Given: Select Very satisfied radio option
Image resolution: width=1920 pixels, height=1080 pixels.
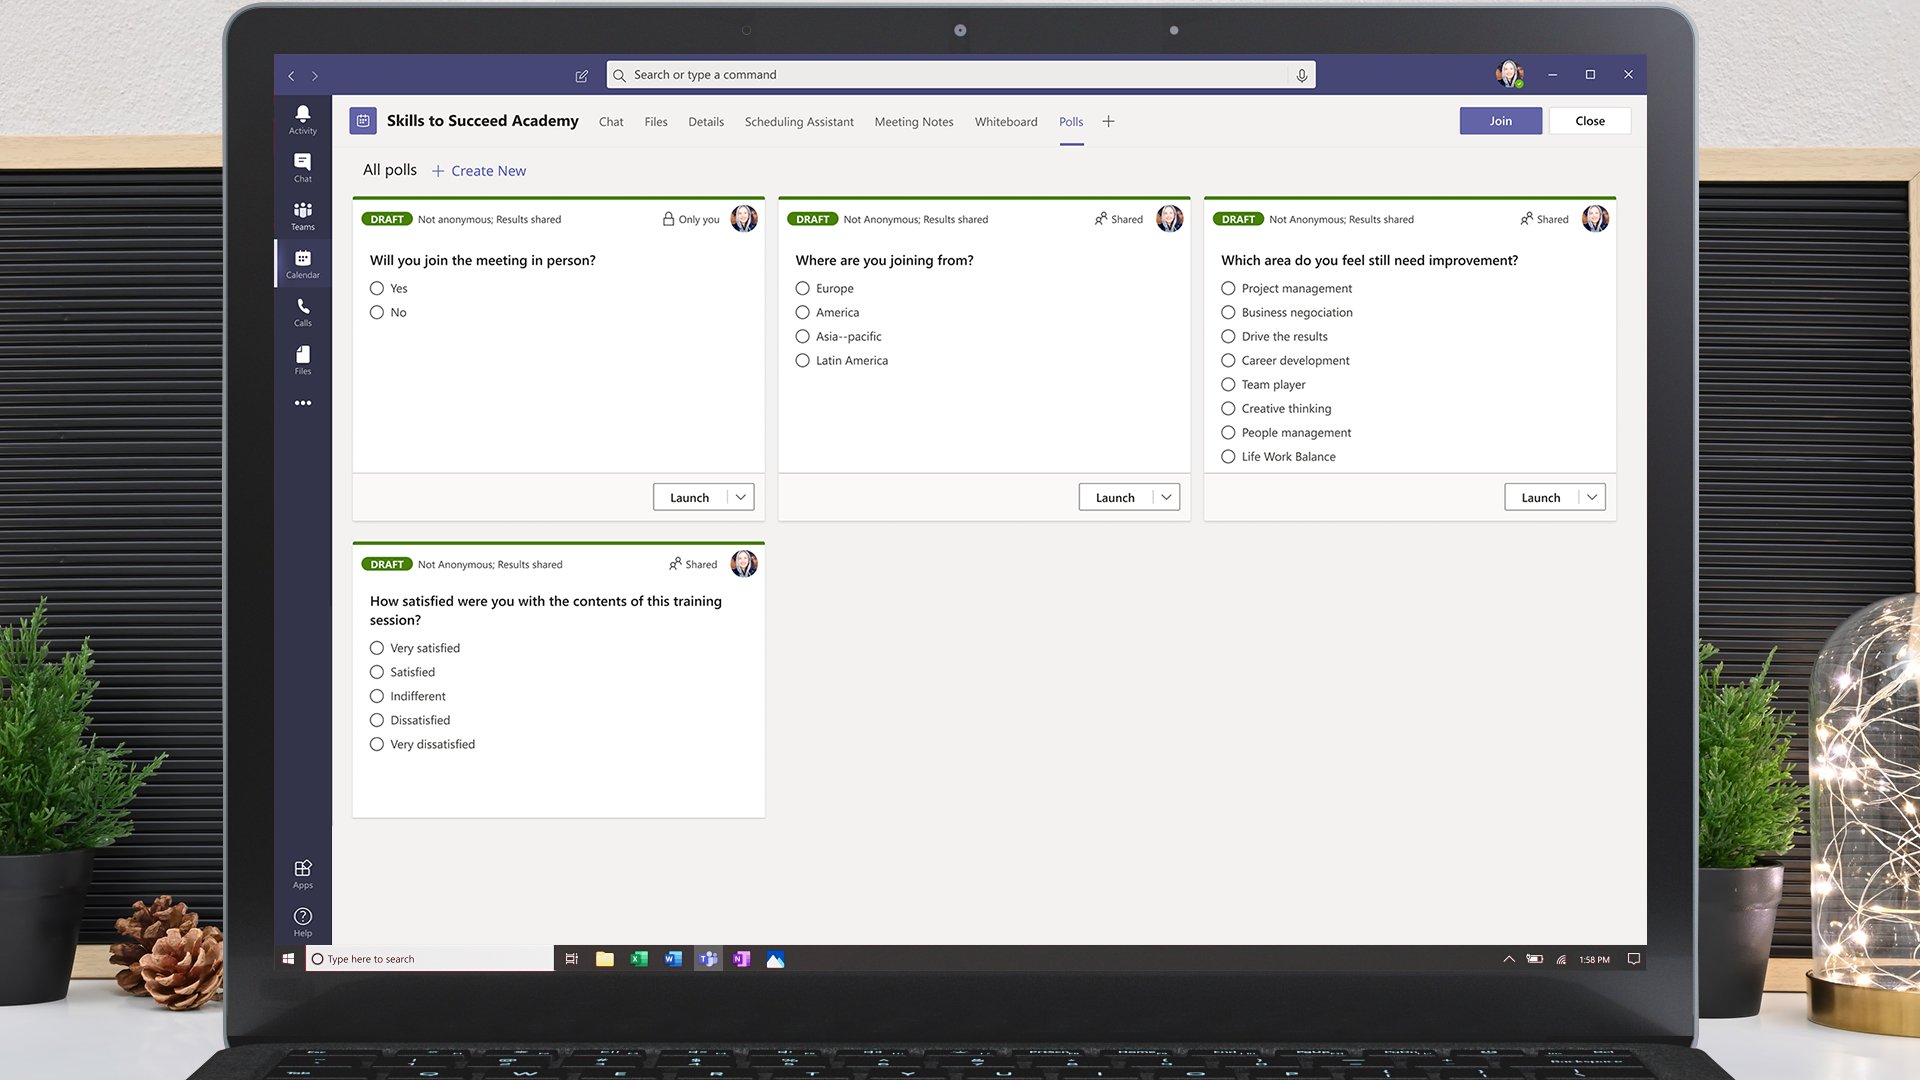Looking at the screenshot, I should 377,649.
